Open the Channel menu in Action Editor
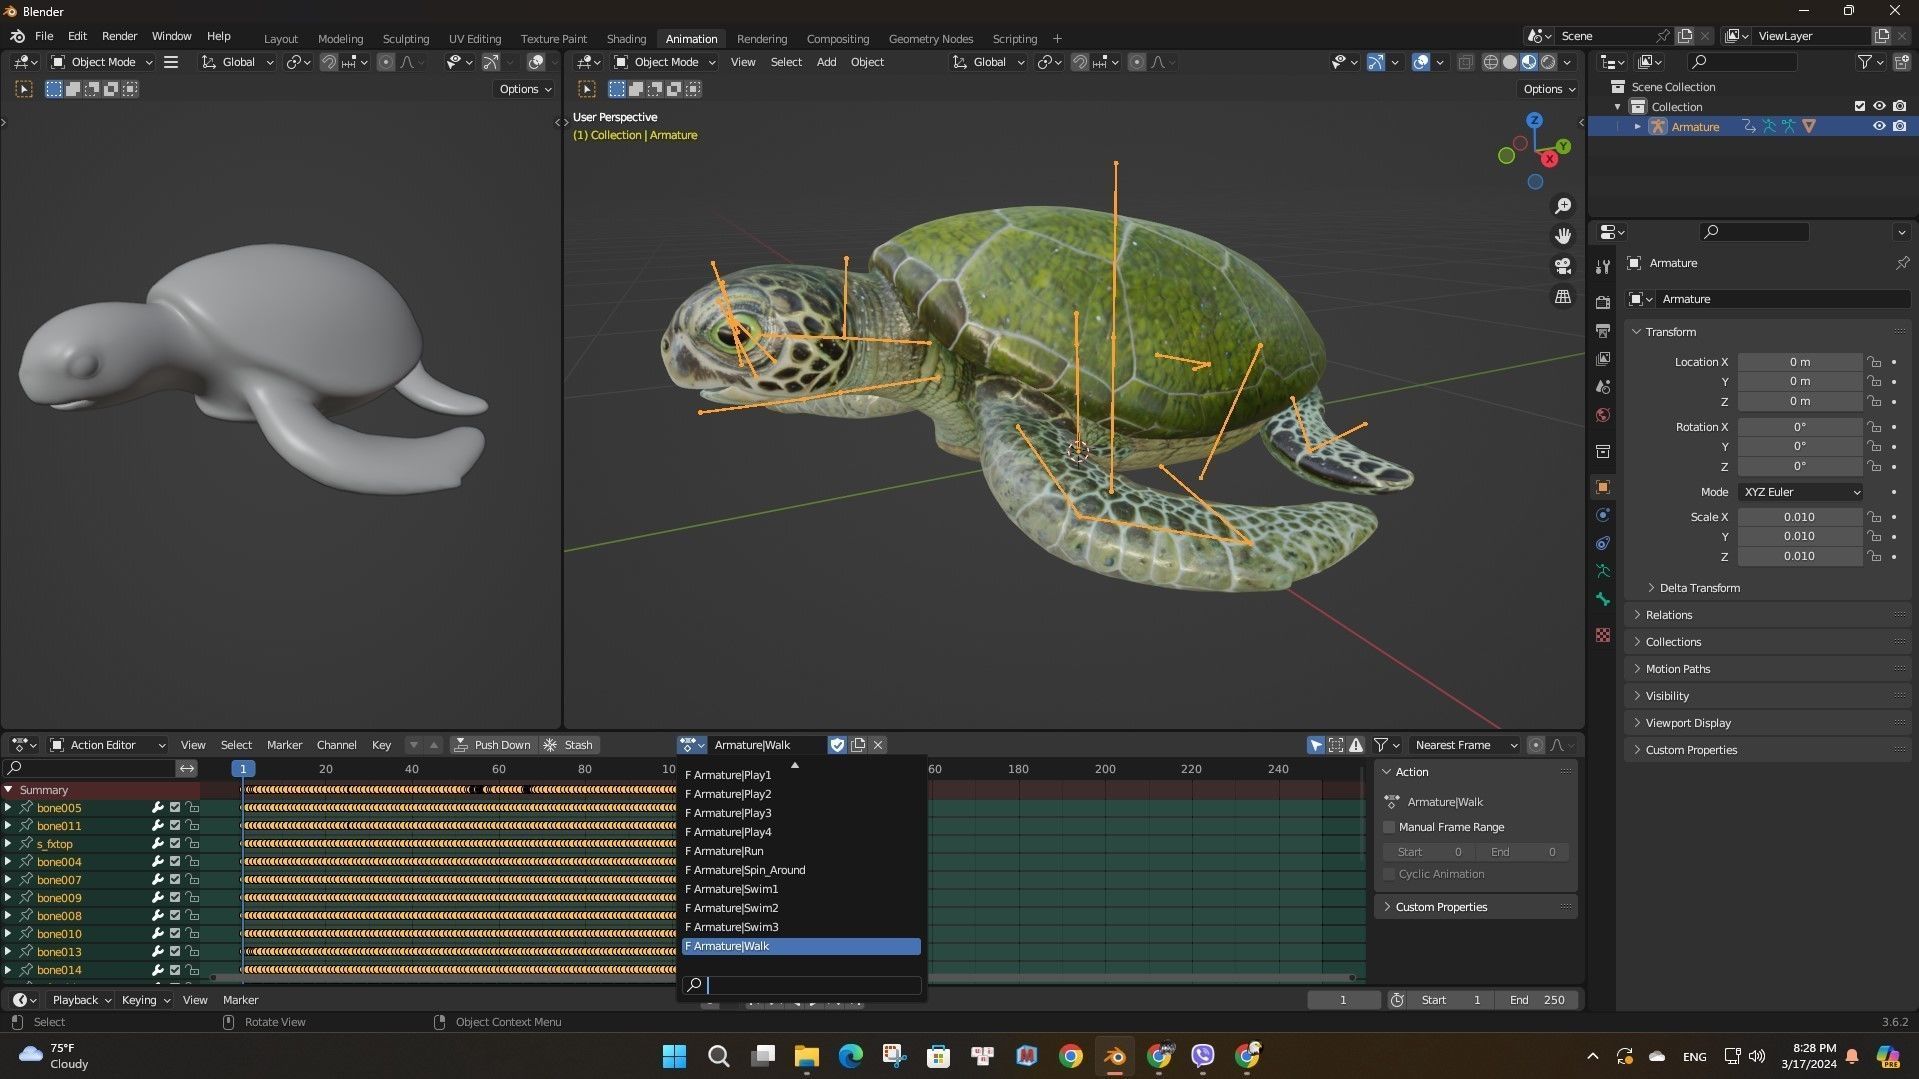This screenshot has width=1919, height=1079. click(336, 745)
